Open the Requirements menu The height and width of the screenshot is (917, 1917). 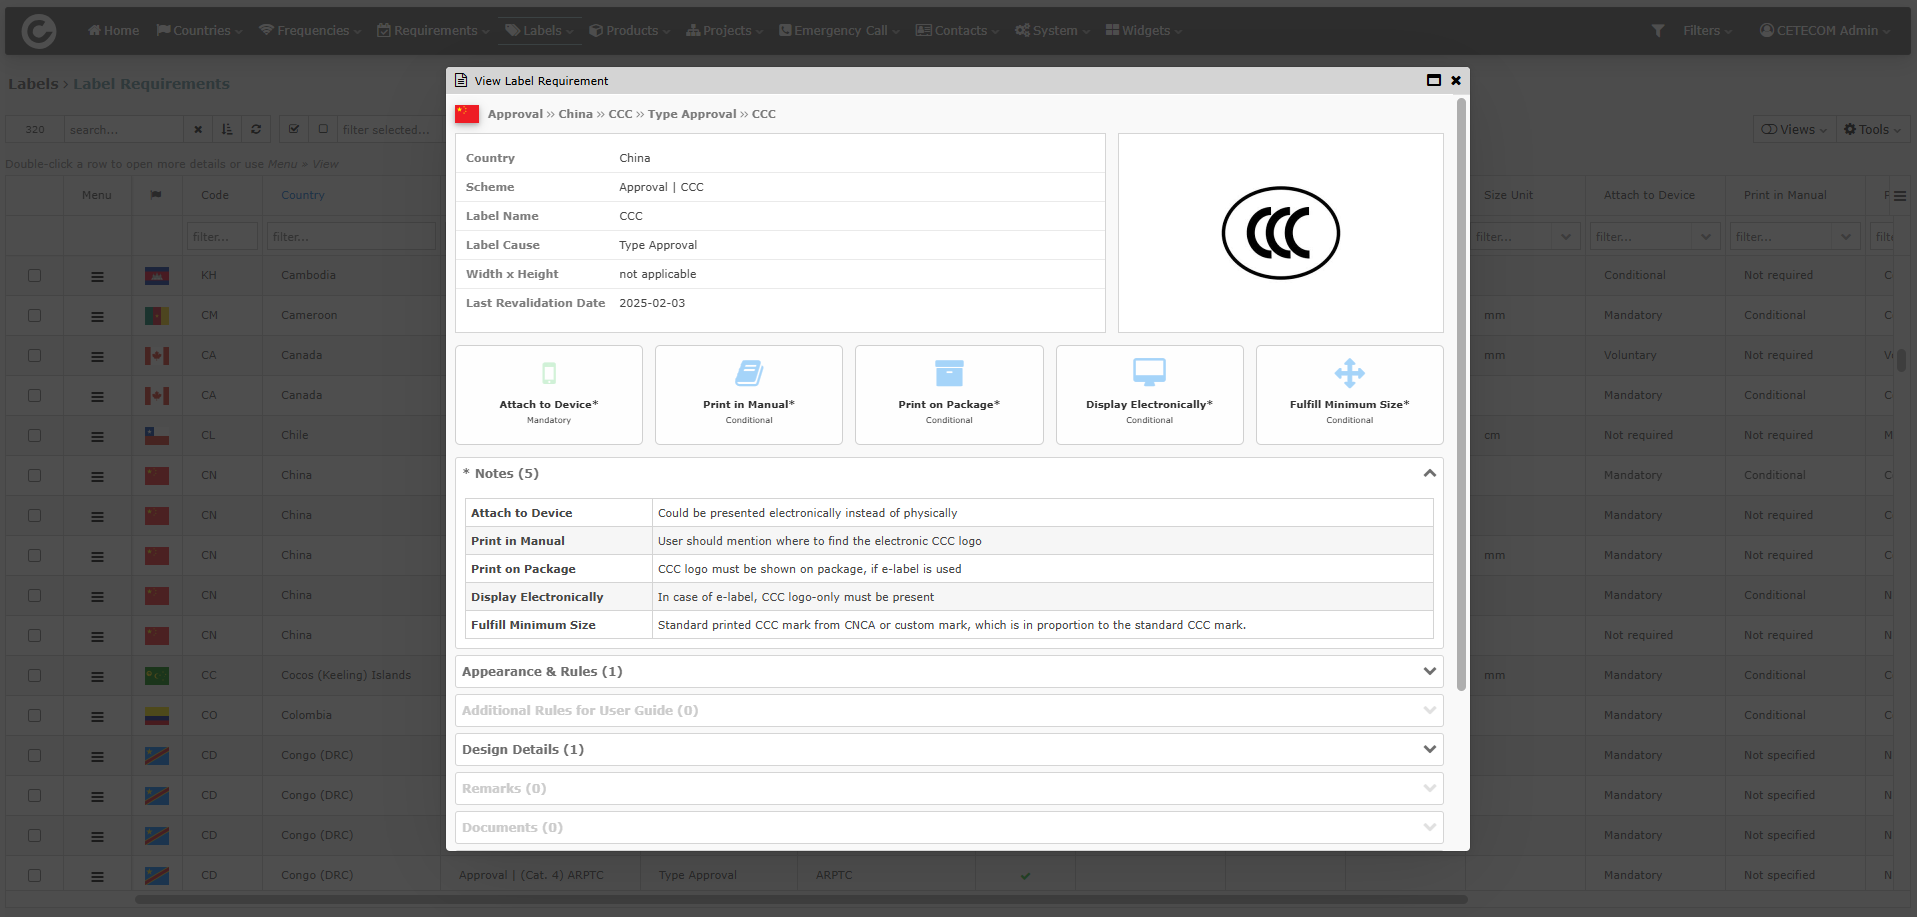pyautogui.click(x=433, y=31)
